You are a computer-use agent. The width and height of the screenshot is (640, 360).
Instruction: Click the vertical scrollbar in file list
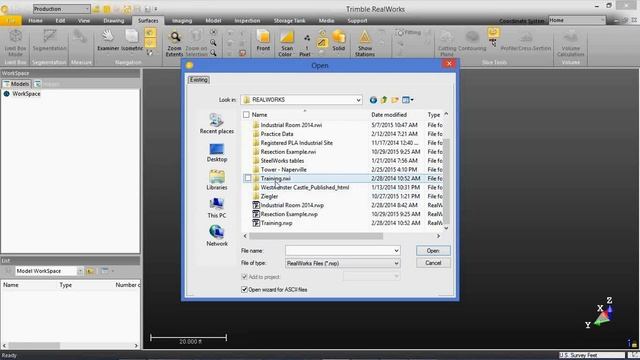(446, 180)
